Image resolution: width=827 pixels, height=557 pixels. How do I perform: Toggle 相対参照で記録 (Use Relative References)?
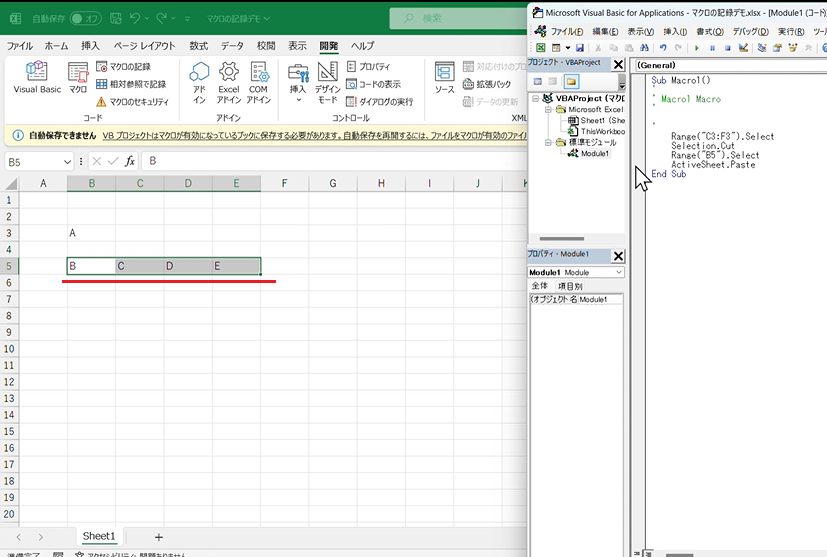[131, 84]
